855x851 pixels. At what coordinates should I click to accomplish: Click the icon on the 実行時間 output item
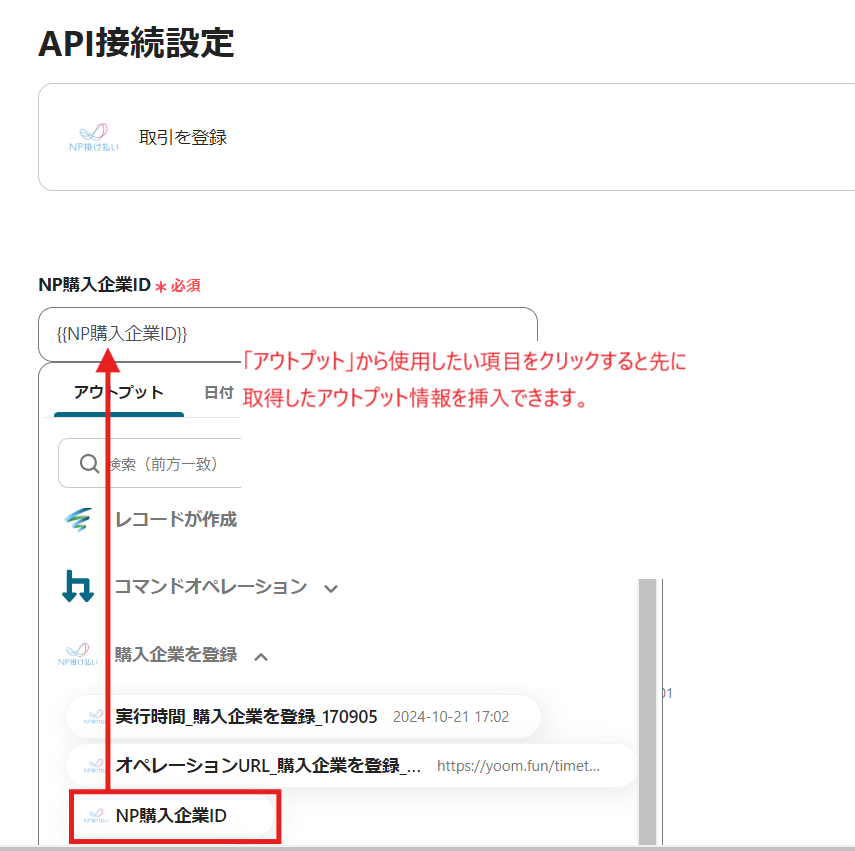click(95, 717)
